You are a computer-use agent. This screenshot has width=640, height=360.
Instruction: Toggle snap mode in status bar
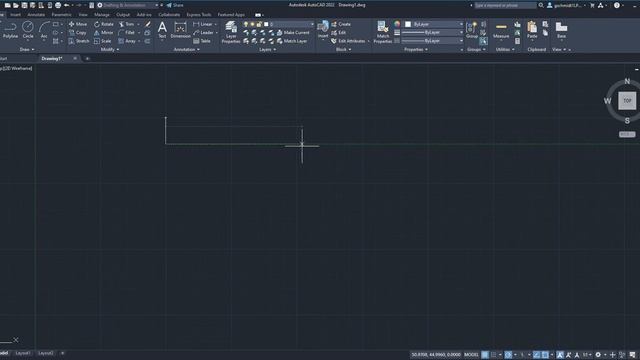point(493,355)
